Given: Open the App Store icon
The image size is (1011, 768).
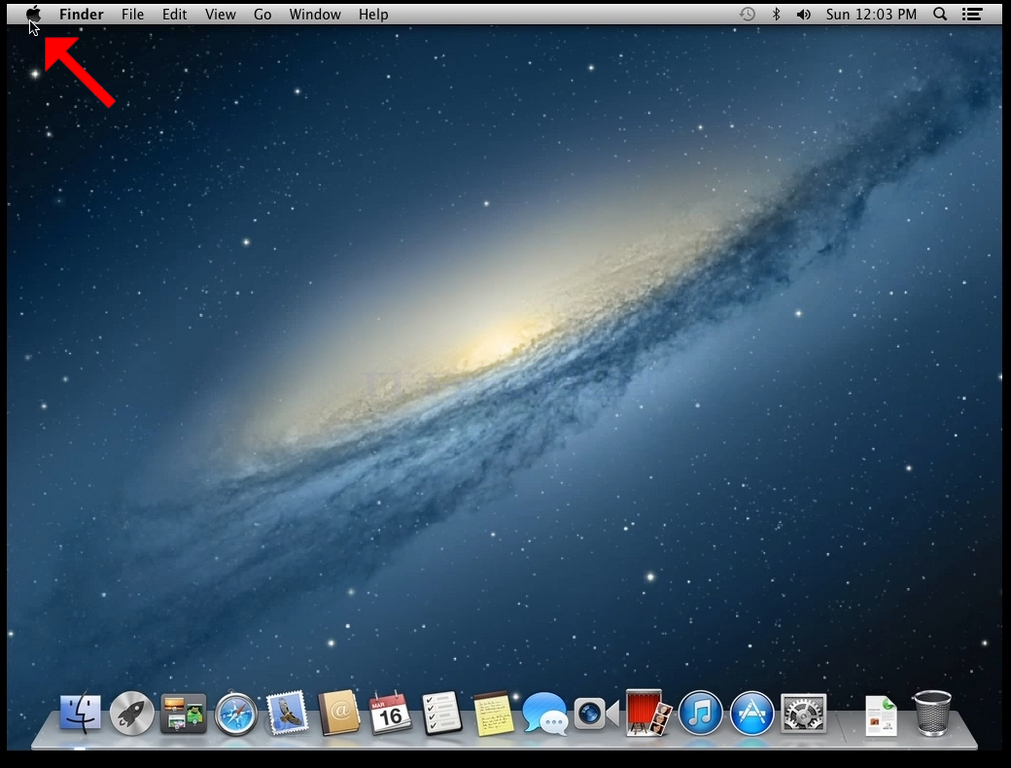Looking at the screenshot, I should [x=752, y=713].
